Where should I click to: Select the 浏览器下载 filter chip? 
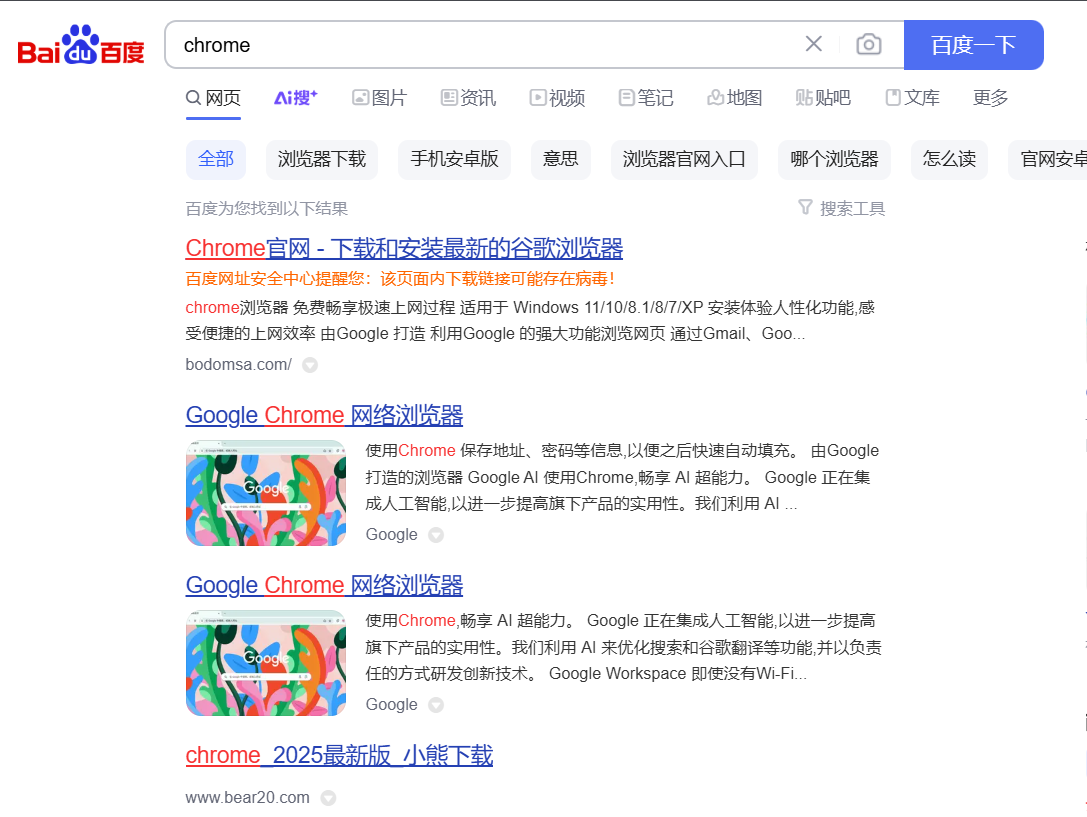322,159
